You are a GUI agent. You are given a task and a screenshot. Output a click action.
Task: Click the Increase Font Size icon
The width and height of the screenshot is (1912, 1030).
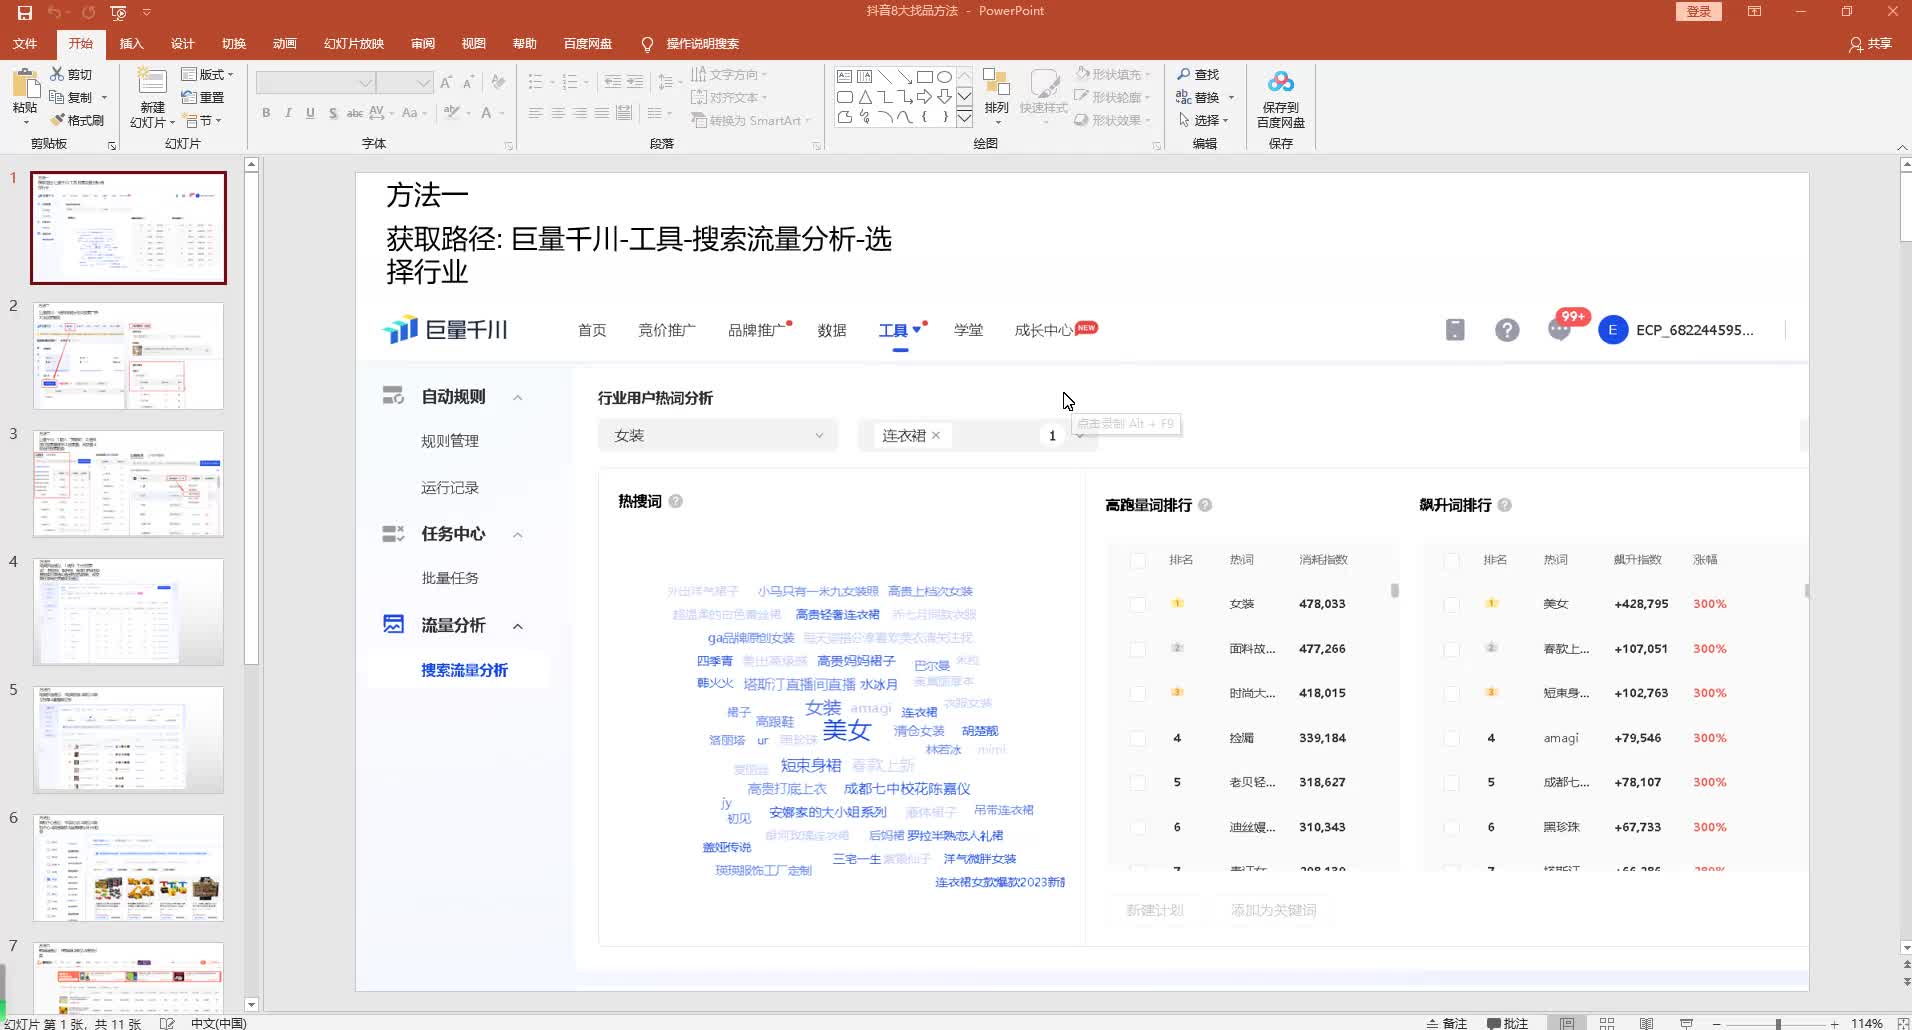446,82
